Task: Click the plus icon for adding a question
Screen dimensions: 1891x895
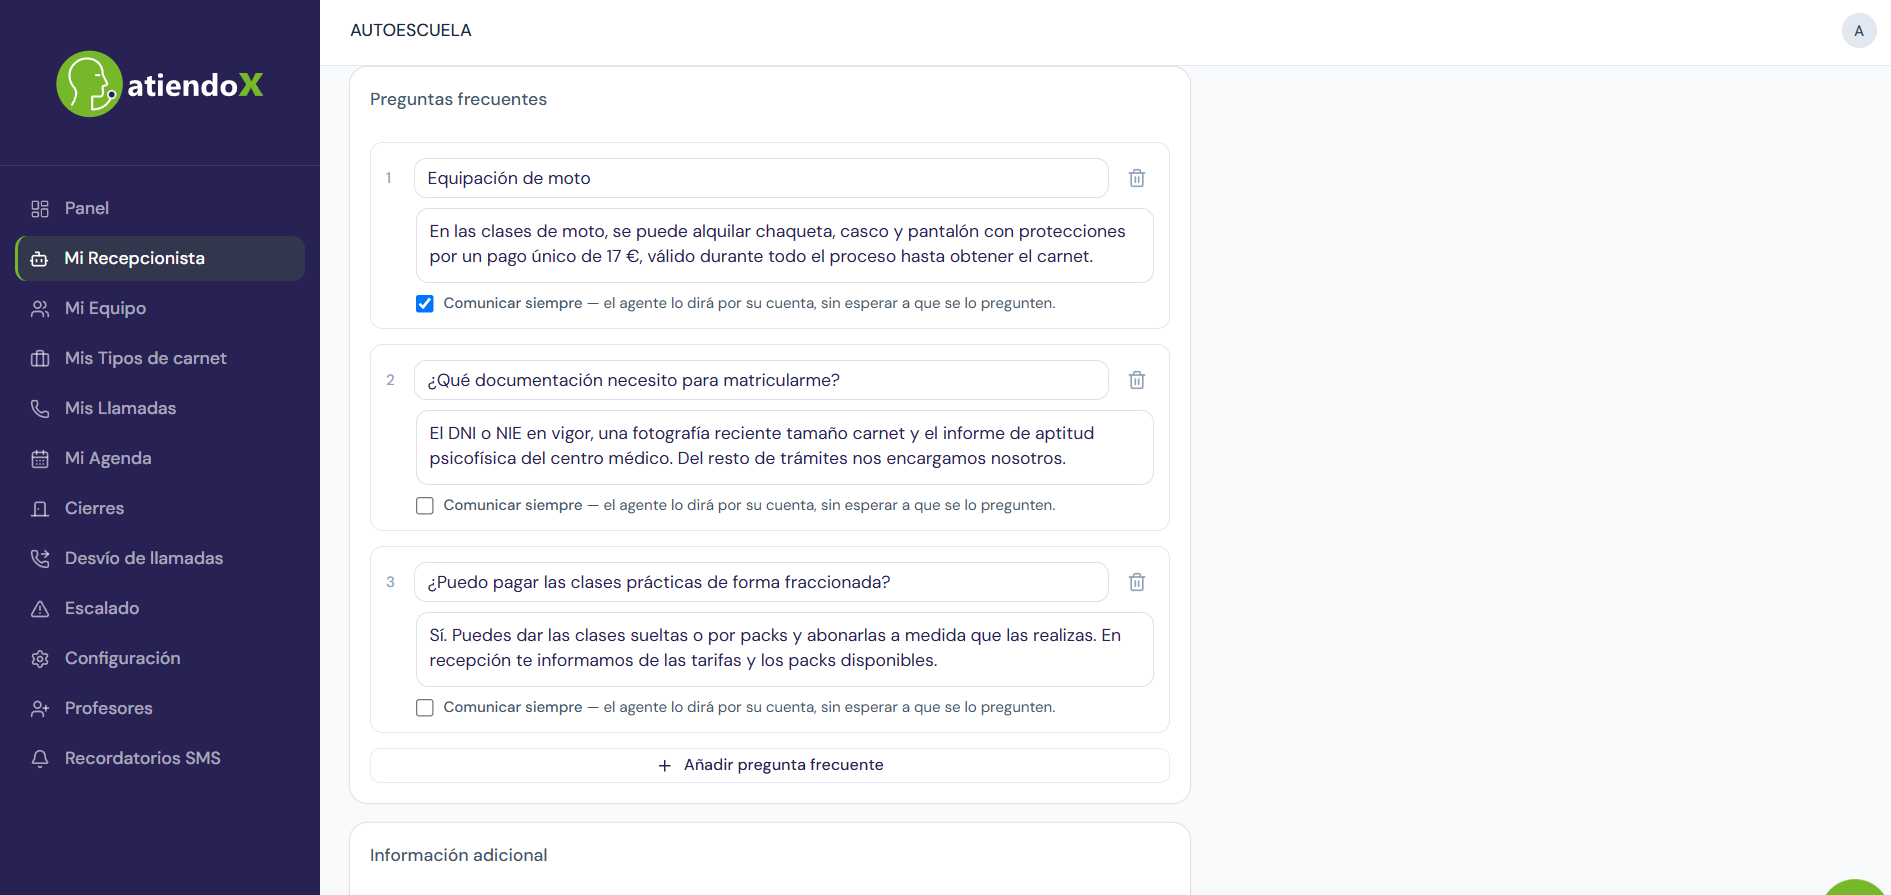Action: click(665, 765)
